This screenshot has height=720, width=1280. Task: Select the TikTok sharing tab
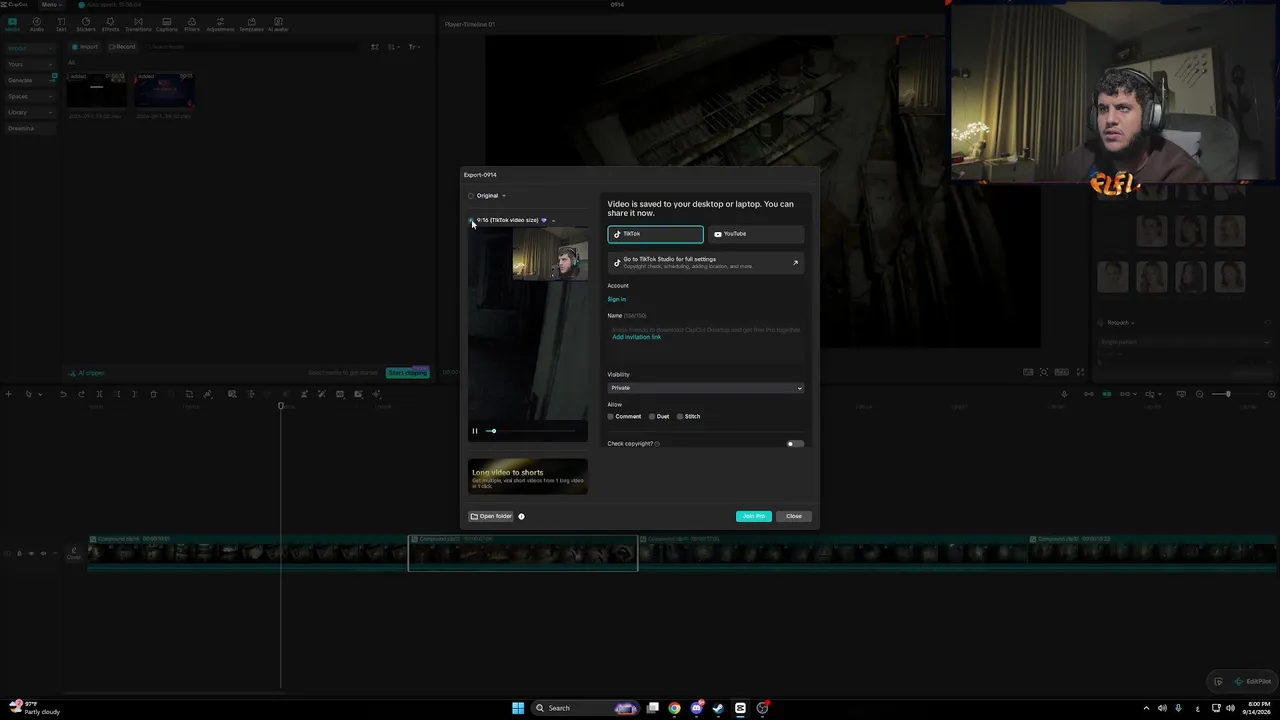655,234
